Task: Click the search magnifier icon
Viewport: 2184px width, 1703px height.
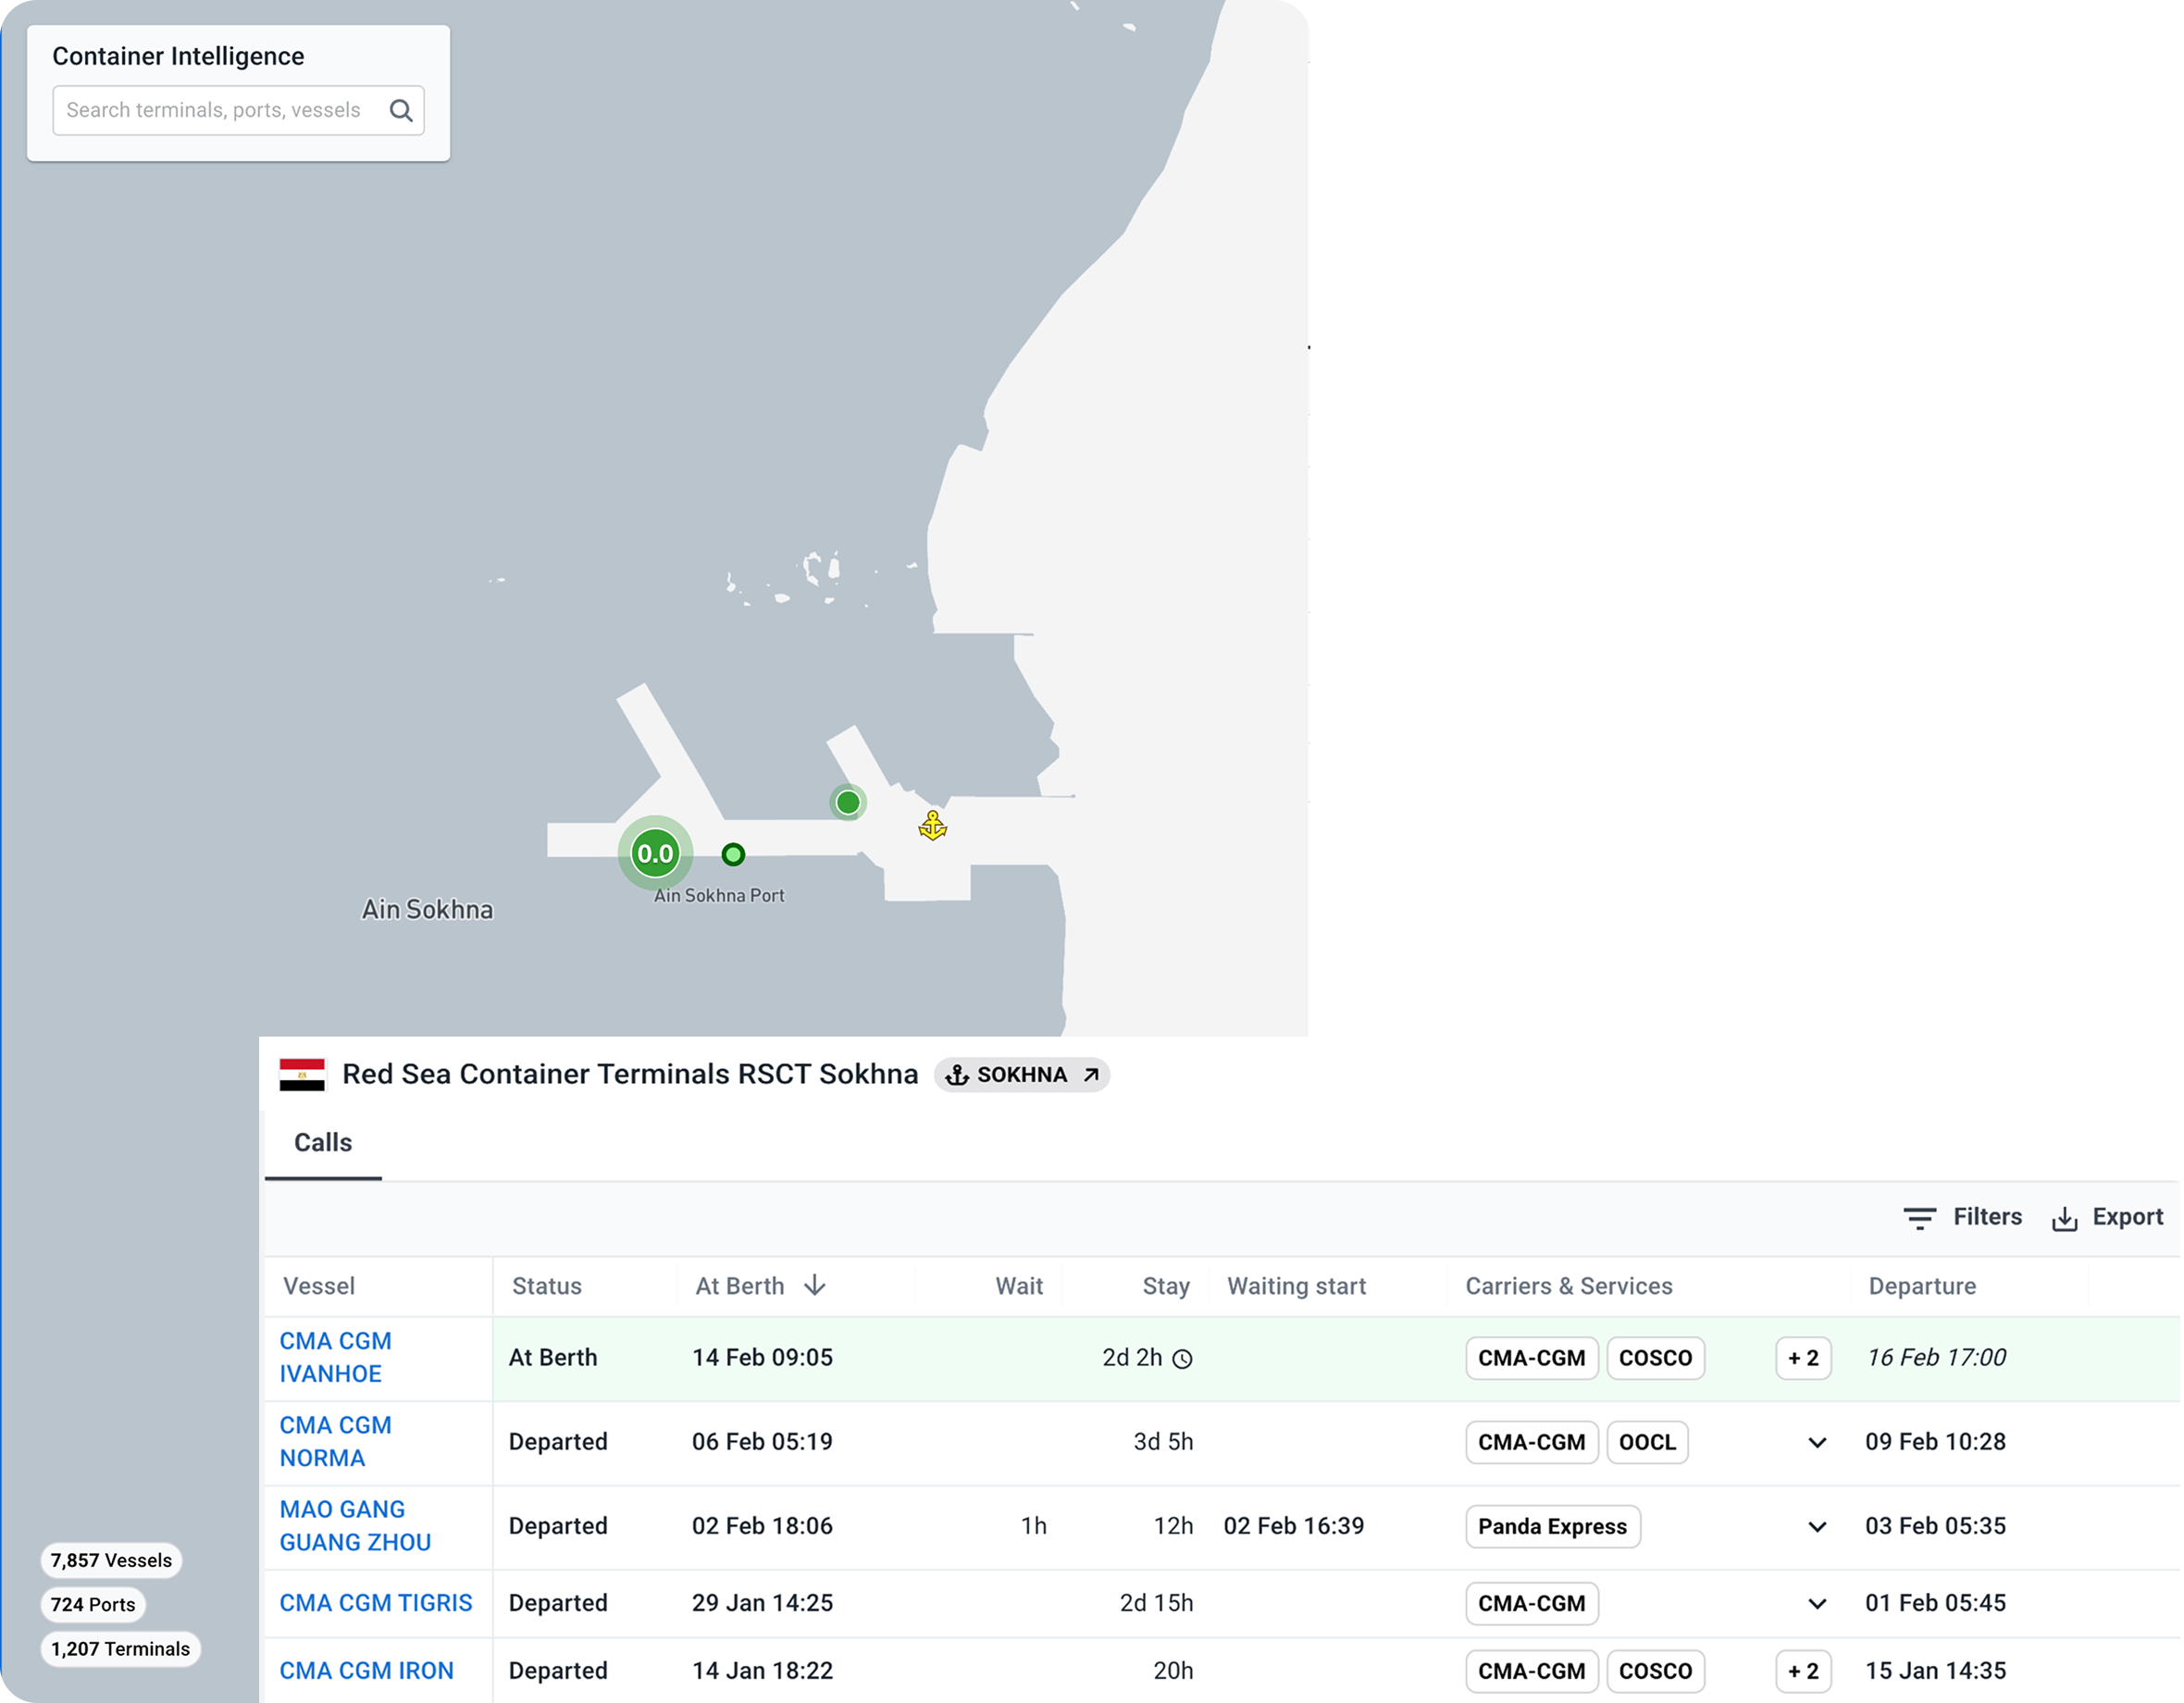Action: coord(401,111)
